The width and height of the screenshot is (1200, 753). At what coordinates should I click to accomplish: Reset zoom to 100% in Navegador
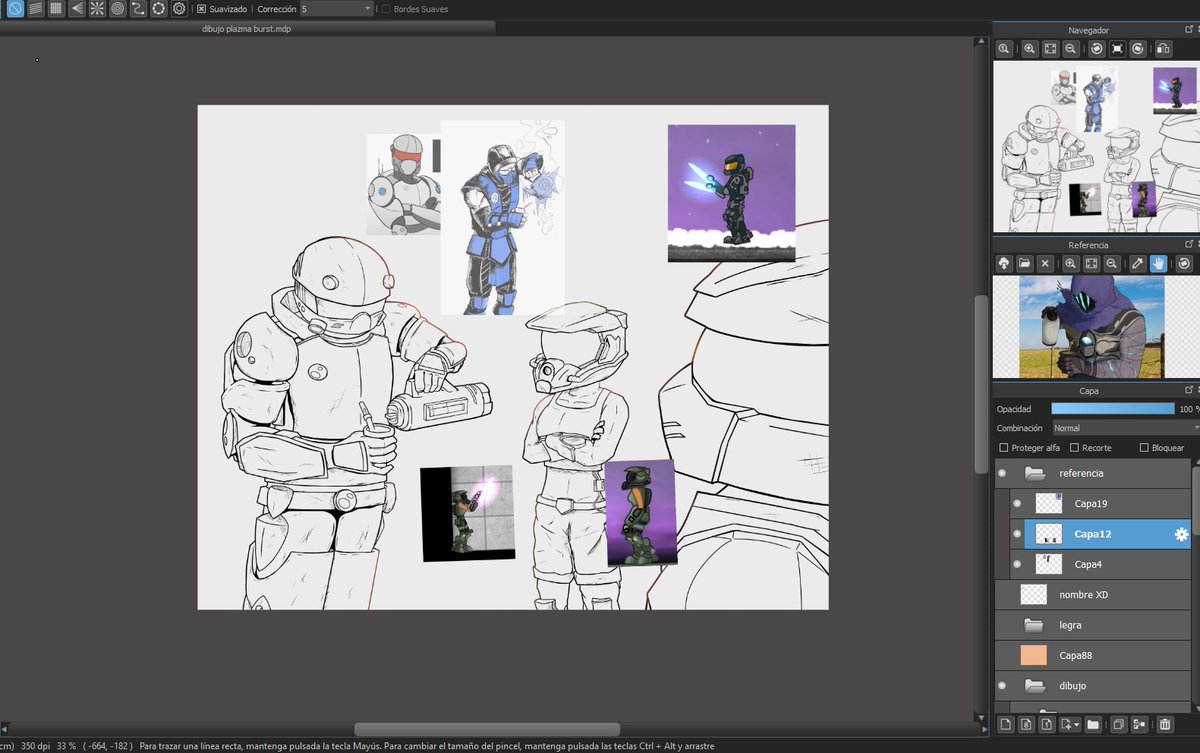tap(1004, 48)
